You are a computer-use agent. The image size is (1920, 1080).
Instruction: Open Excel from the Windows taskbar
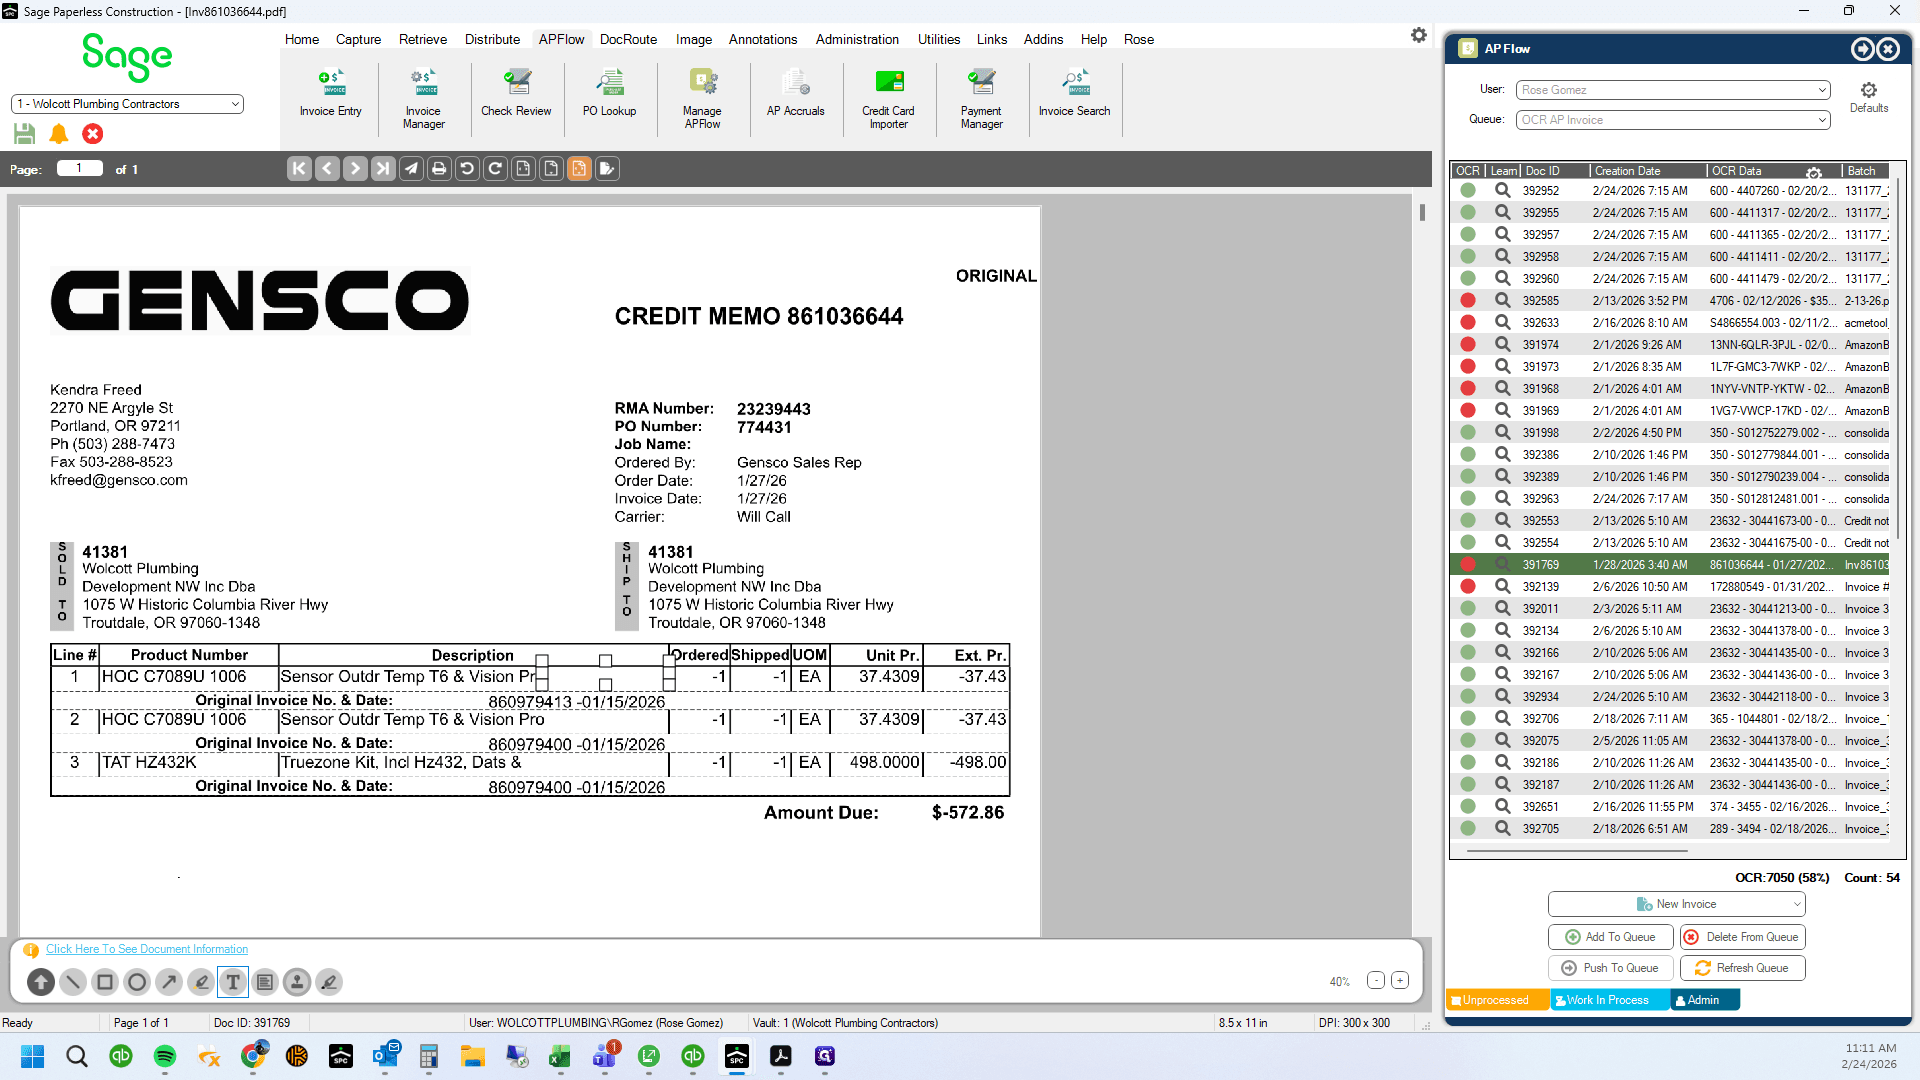click(x=560, y=1056)
